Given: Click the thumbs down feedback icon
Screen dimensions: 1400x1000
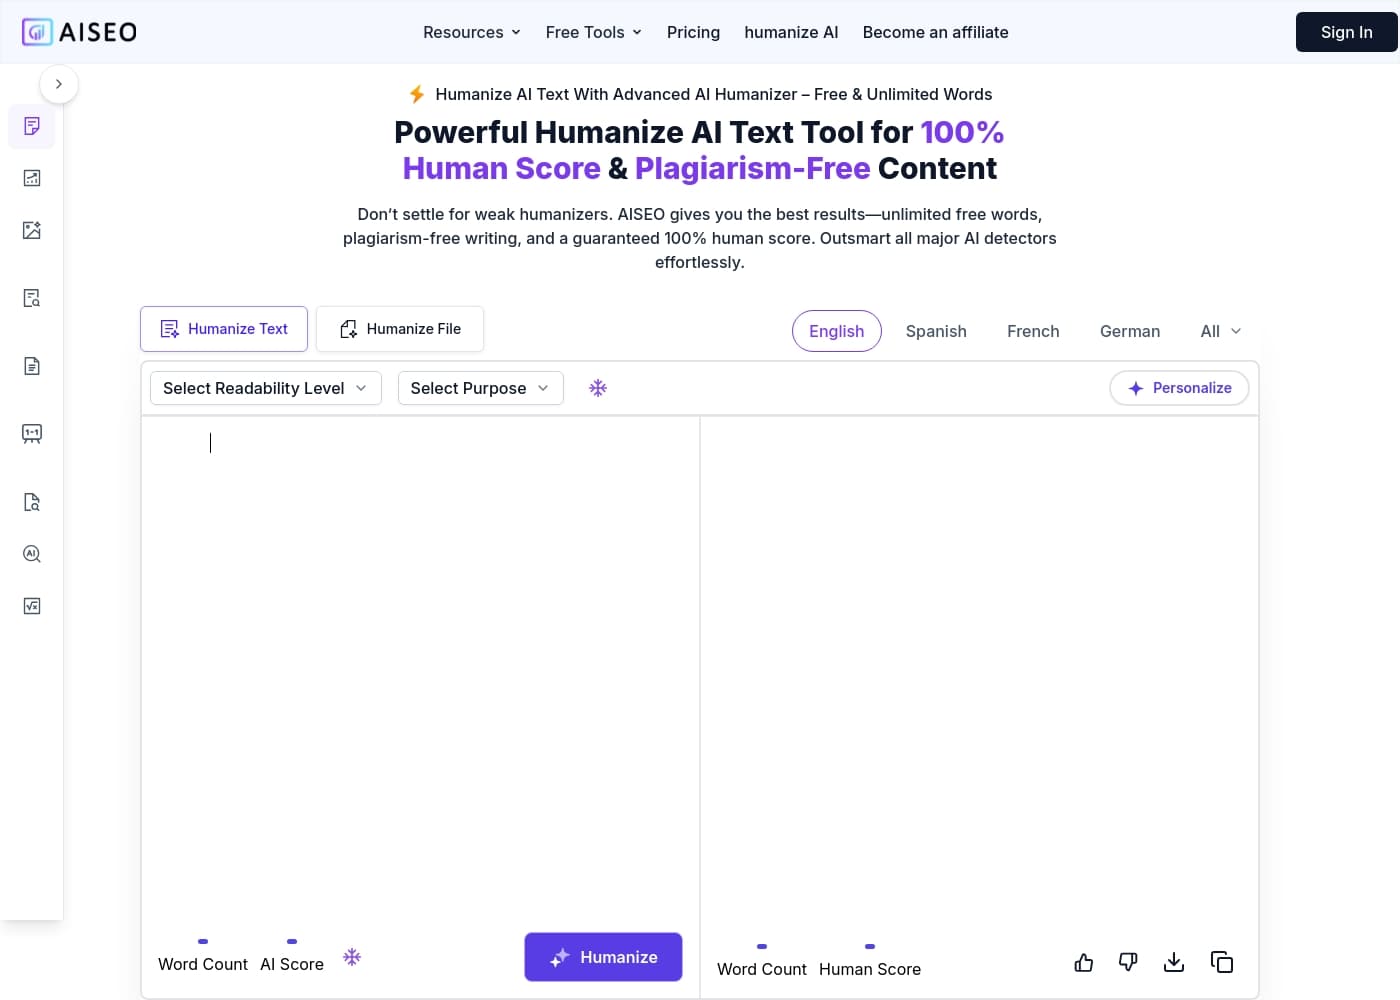Looking at the screenshot, I should coord(1128,962).
